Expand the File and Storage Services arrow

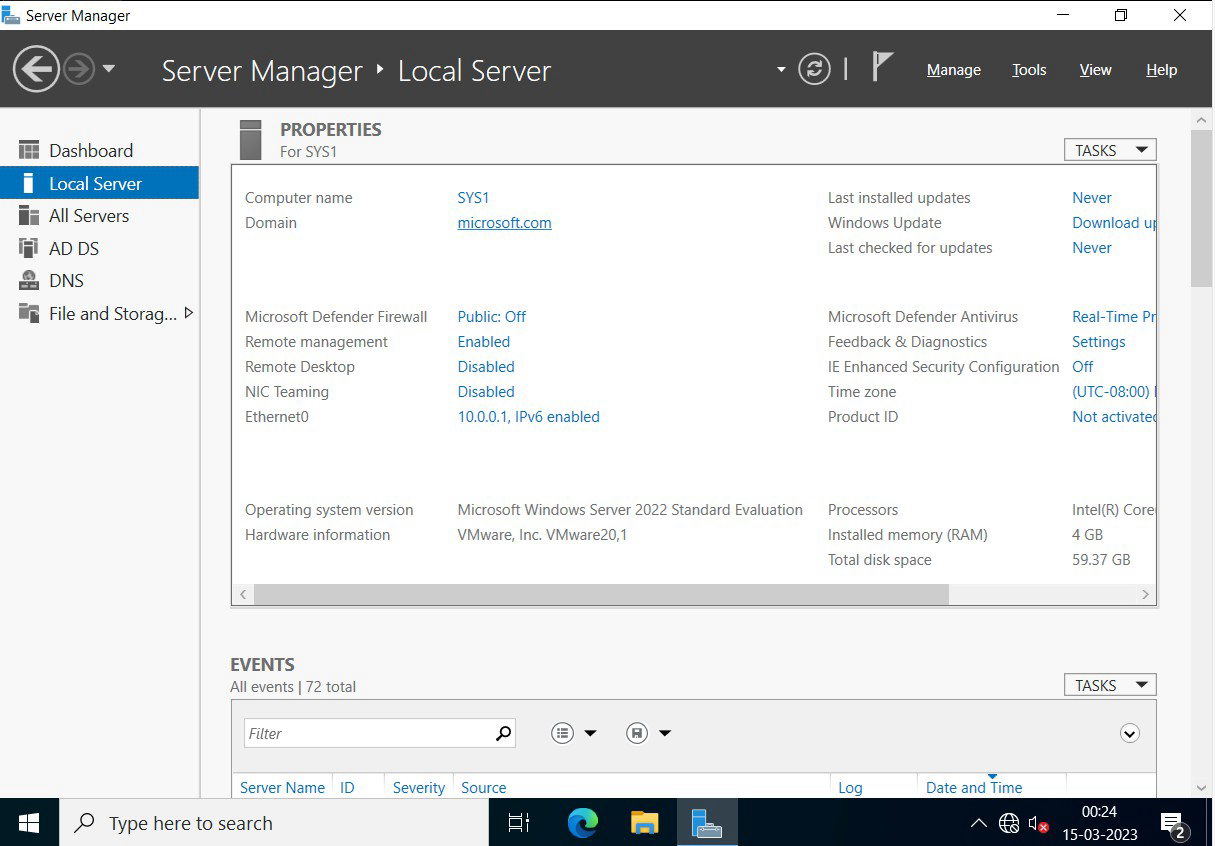point(188,313)
